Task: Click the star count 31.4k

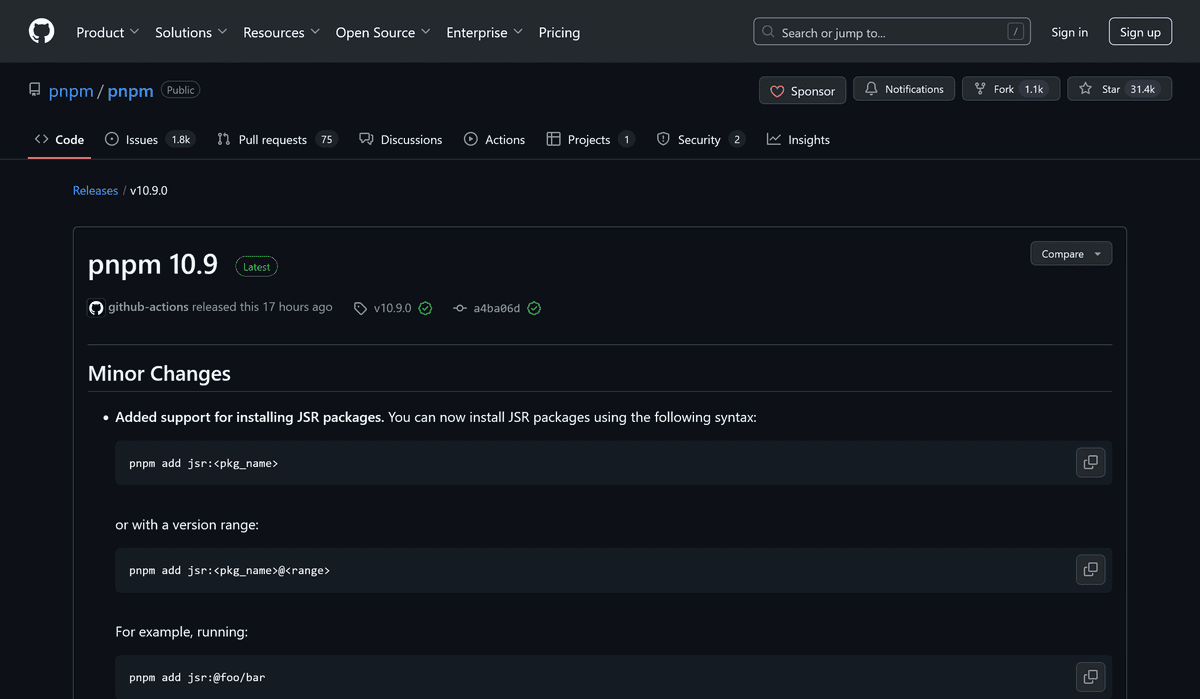Action: click(1142, 89)
